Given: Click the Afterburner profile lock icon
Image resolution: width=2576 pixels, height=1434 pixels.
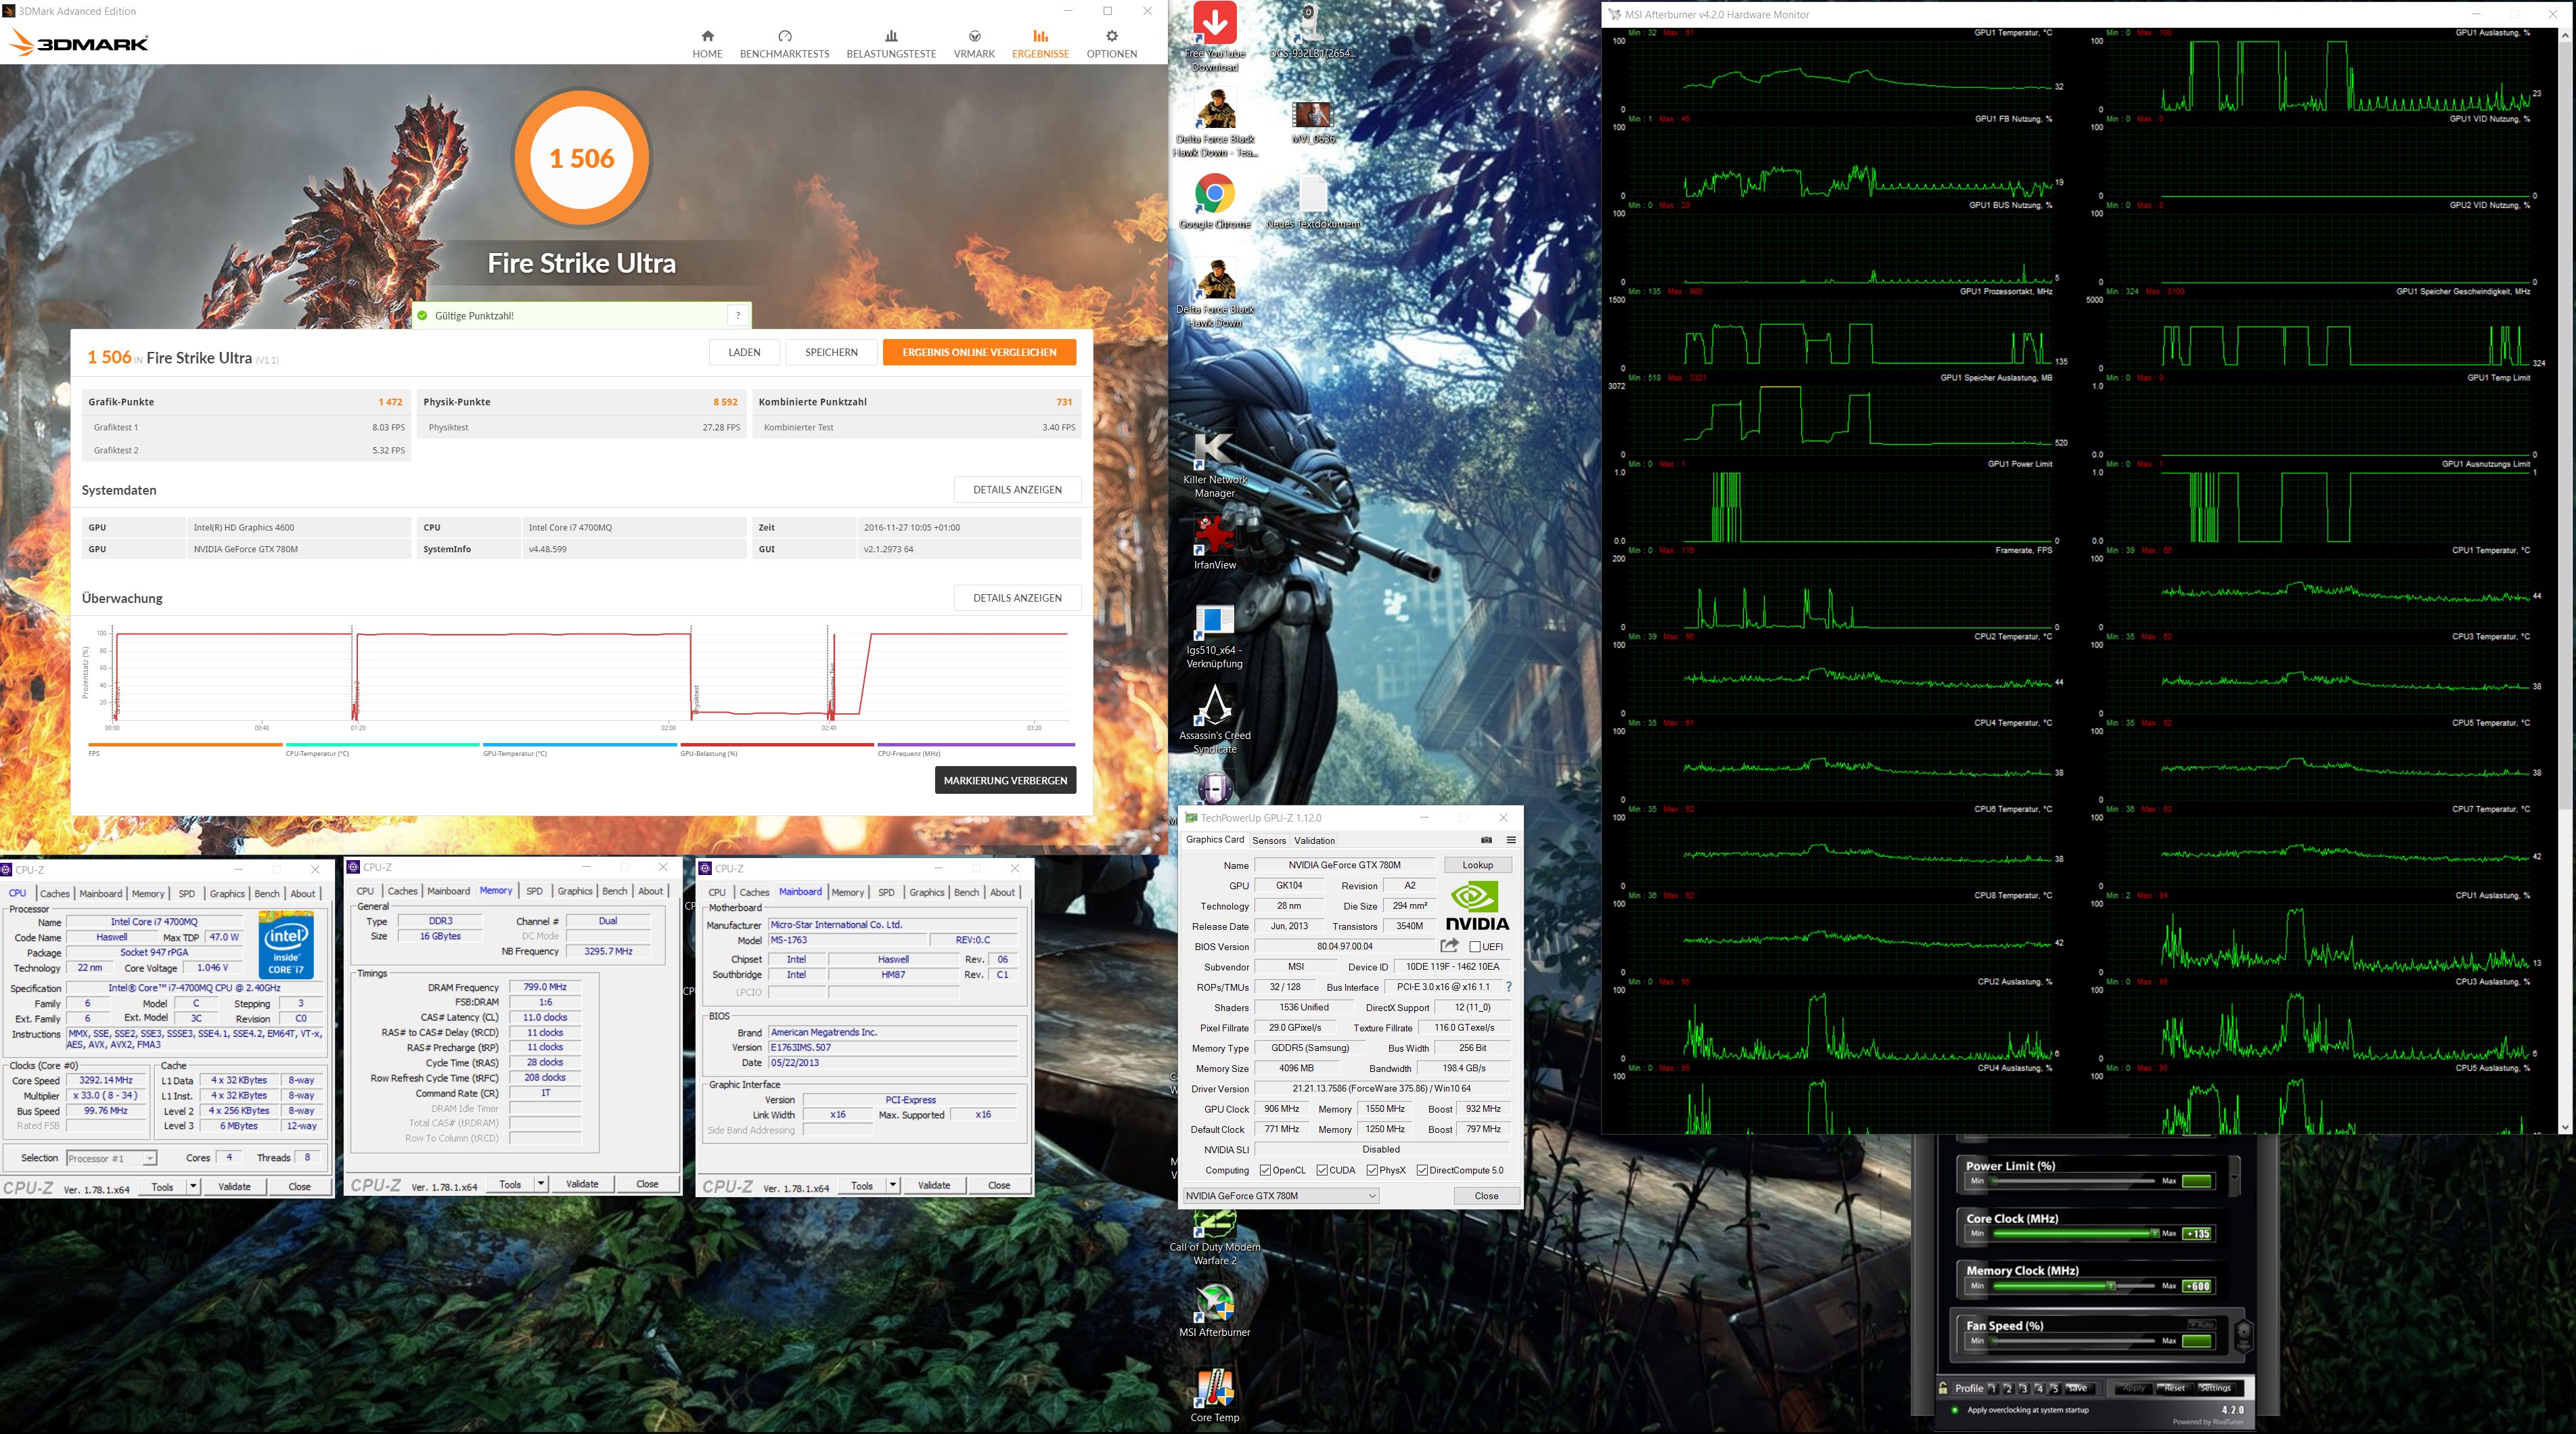Looking at the screenshot, I should tap(1943, 1388).
